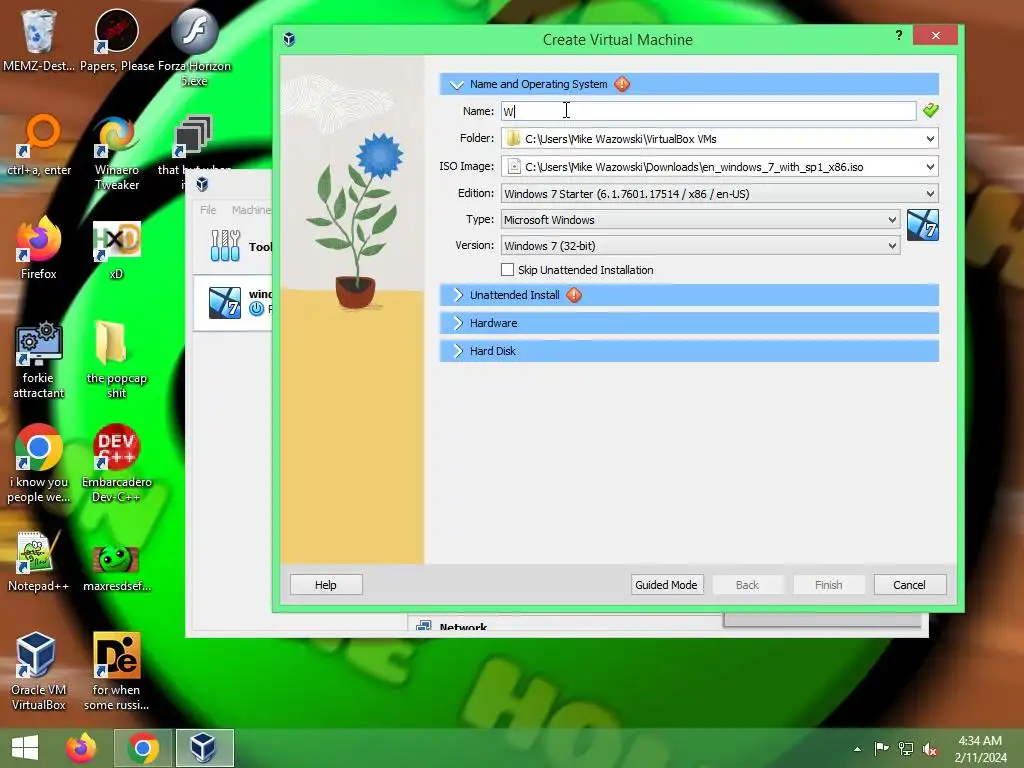This screenshot has height=768, width=1024.
Task: Click the VirtualBox taskbar button
Action: click(204, 748)
